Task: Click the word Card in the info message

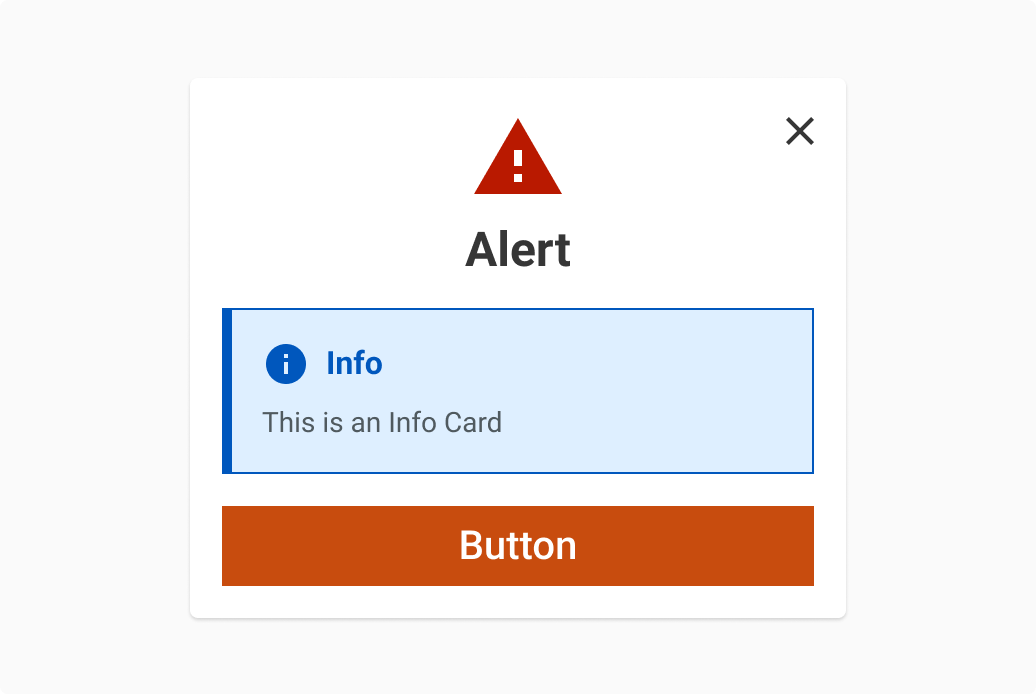Action: [x=473, y=422]
